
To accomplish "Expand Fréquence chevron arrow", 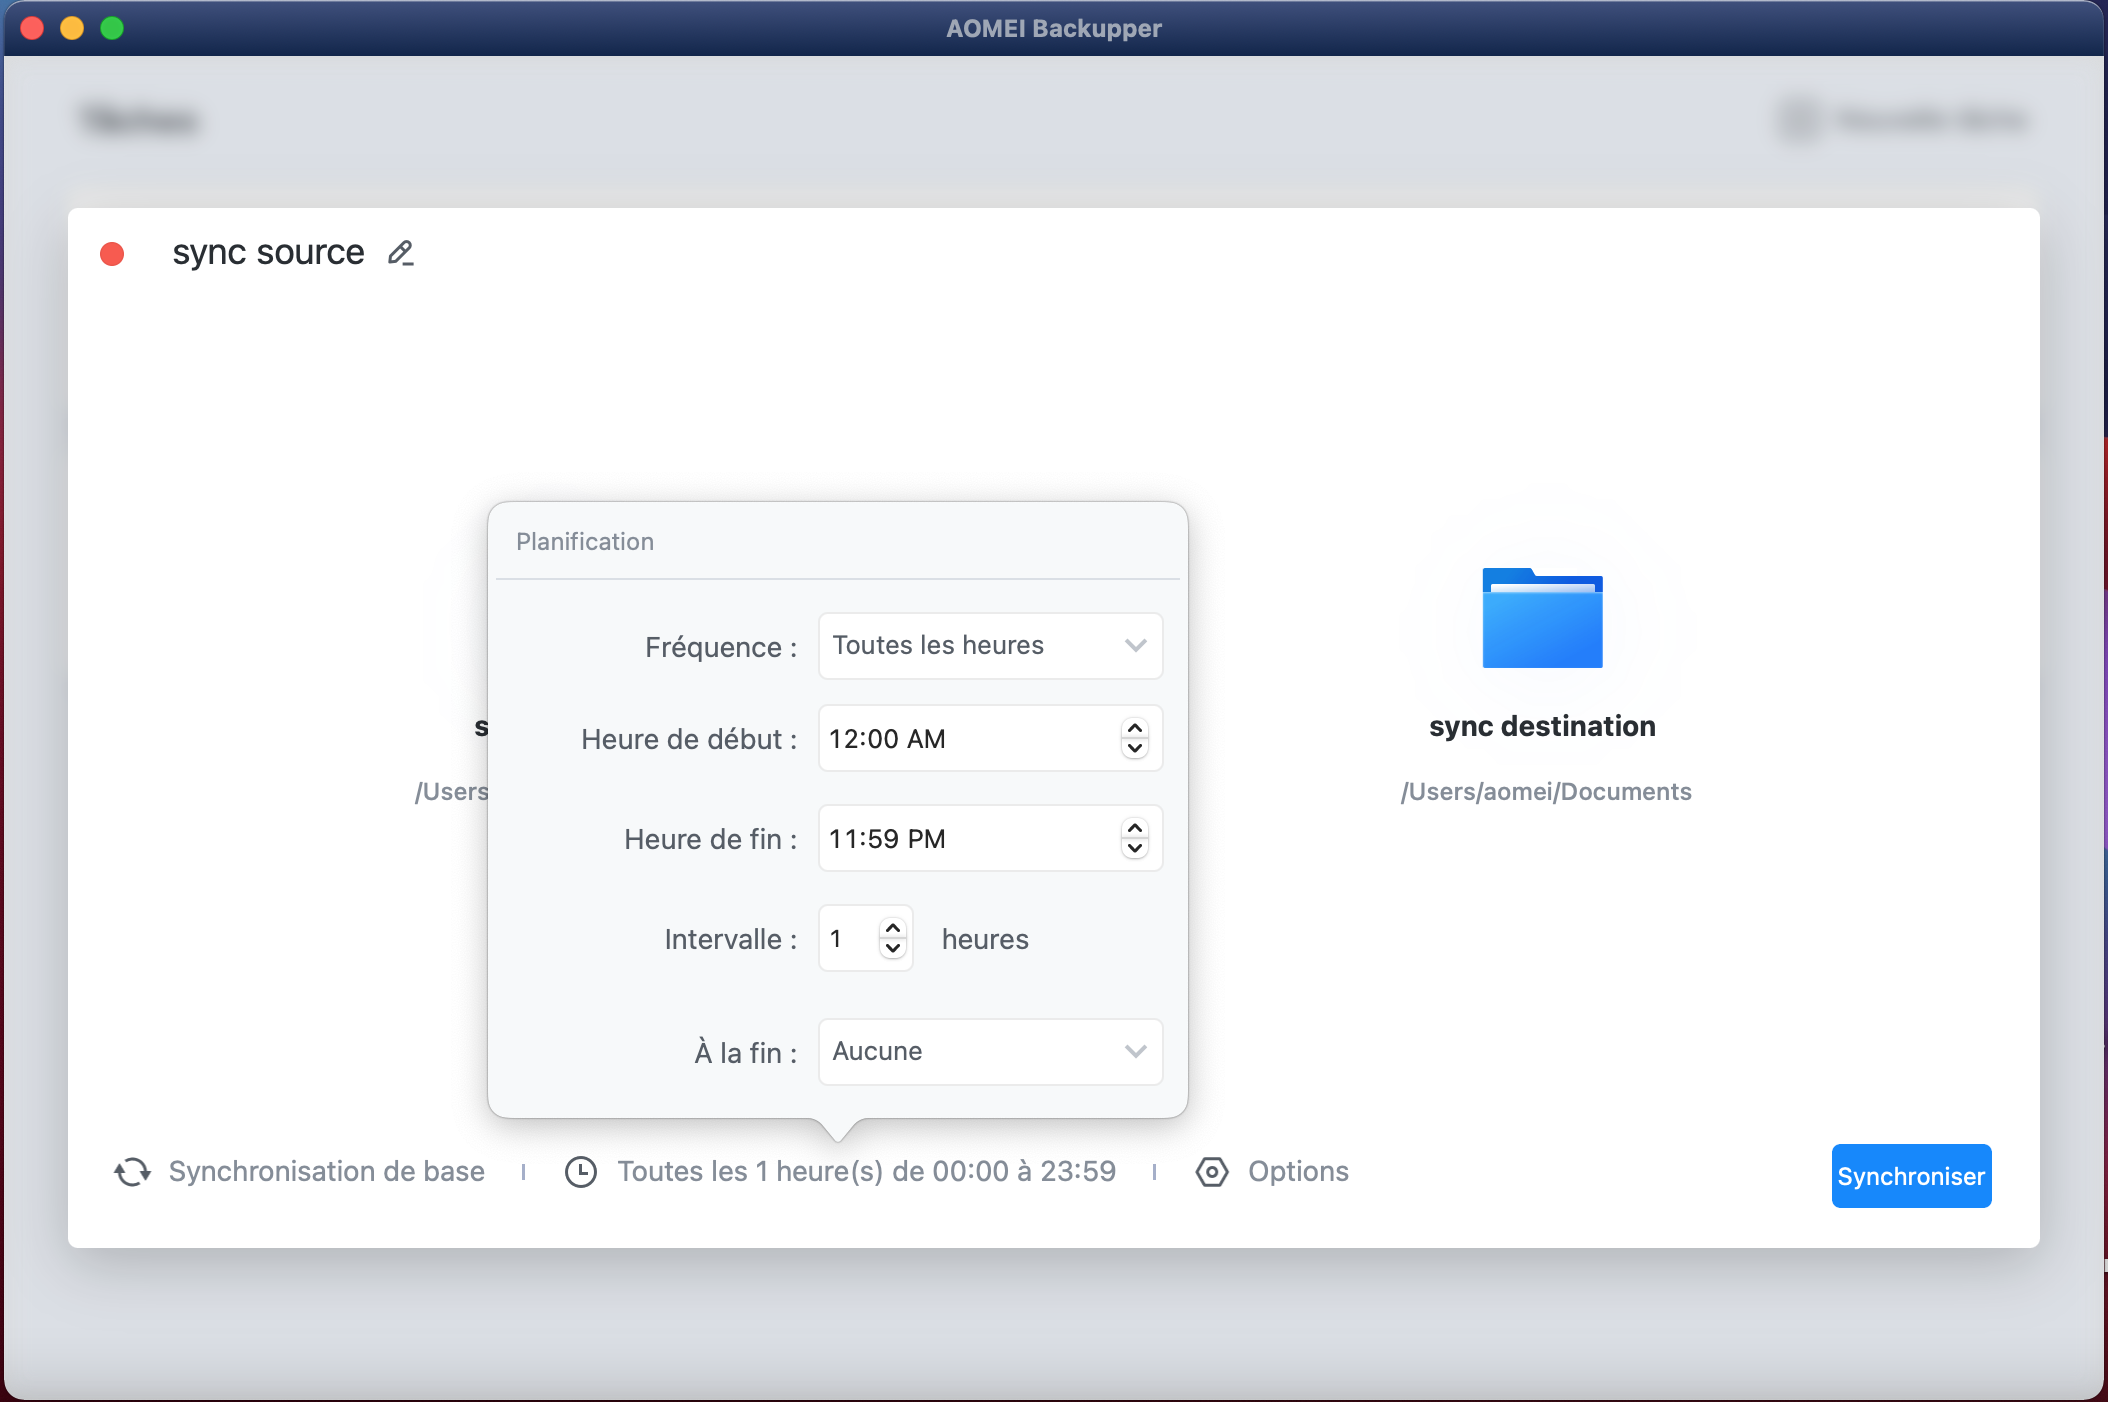I will click(1135, 646).
